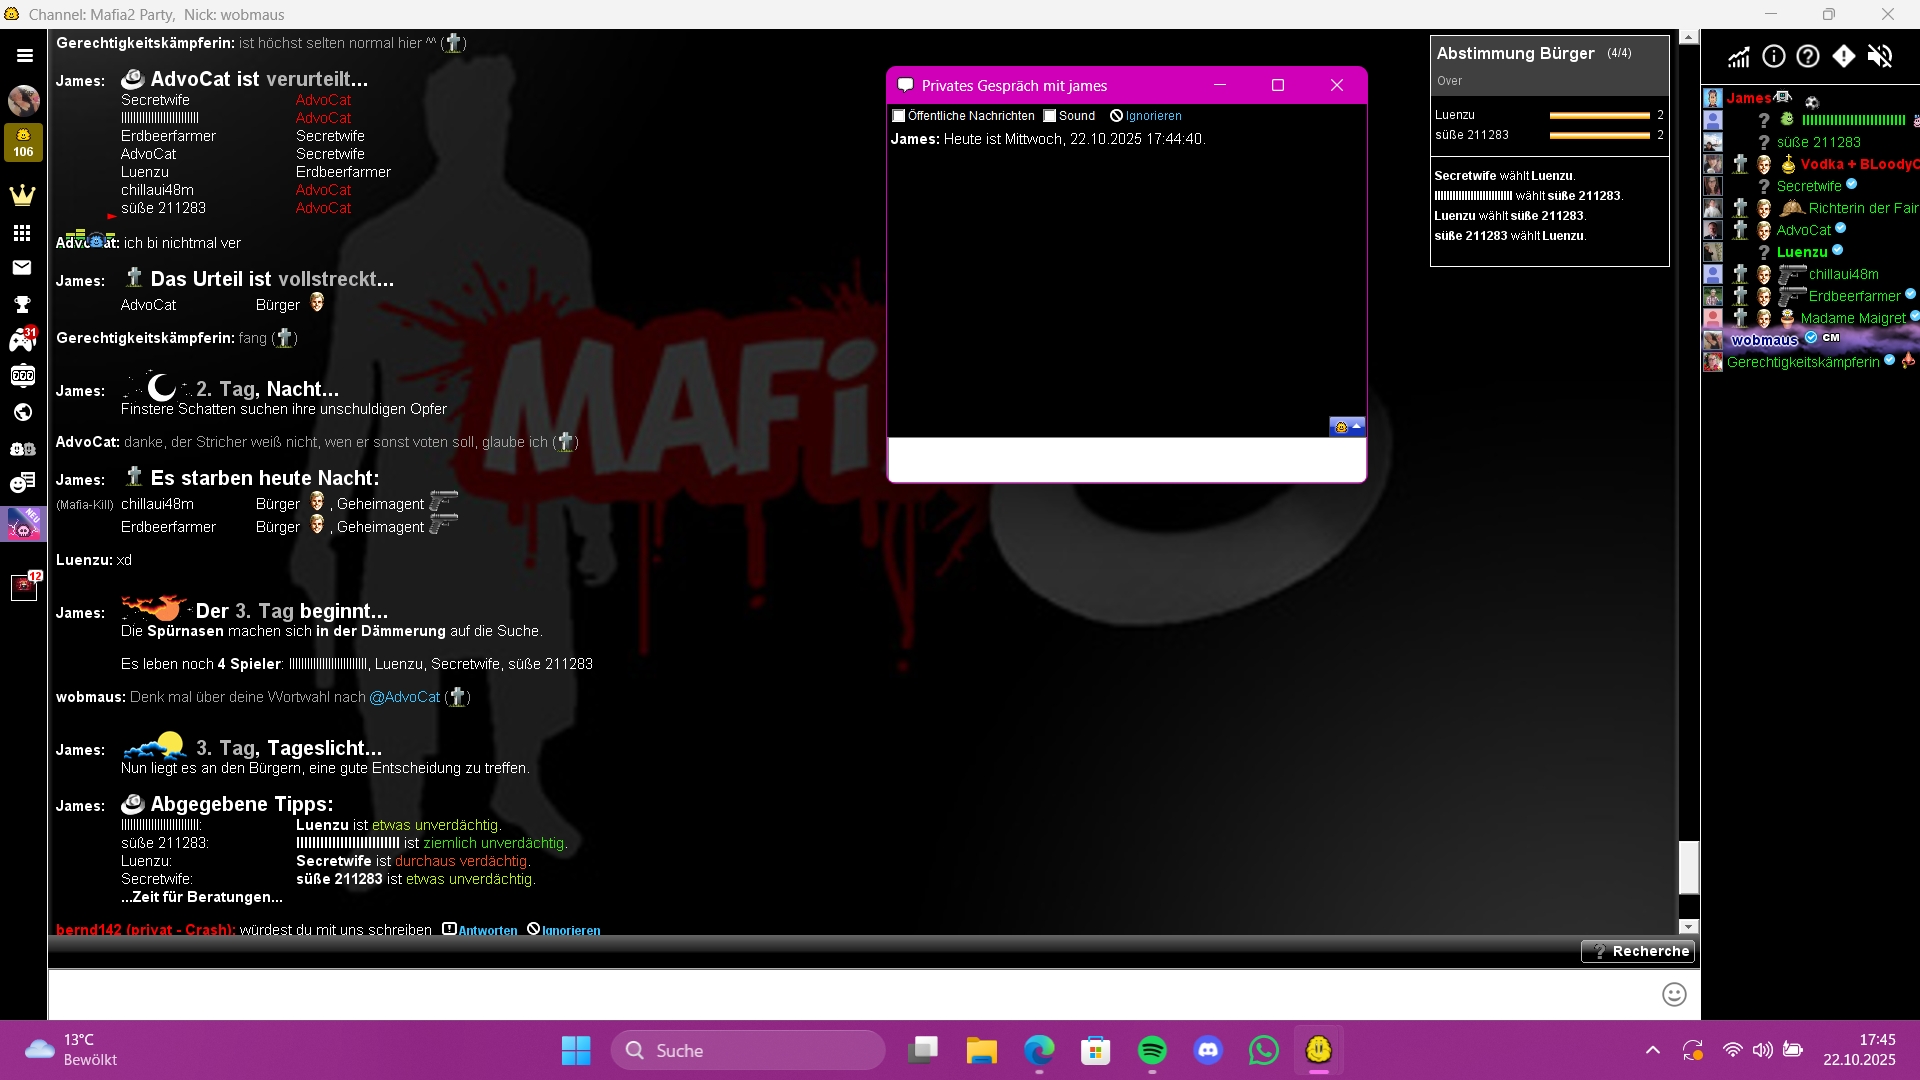
Task: Open the mail envelope icon
Action: (22, 267)
